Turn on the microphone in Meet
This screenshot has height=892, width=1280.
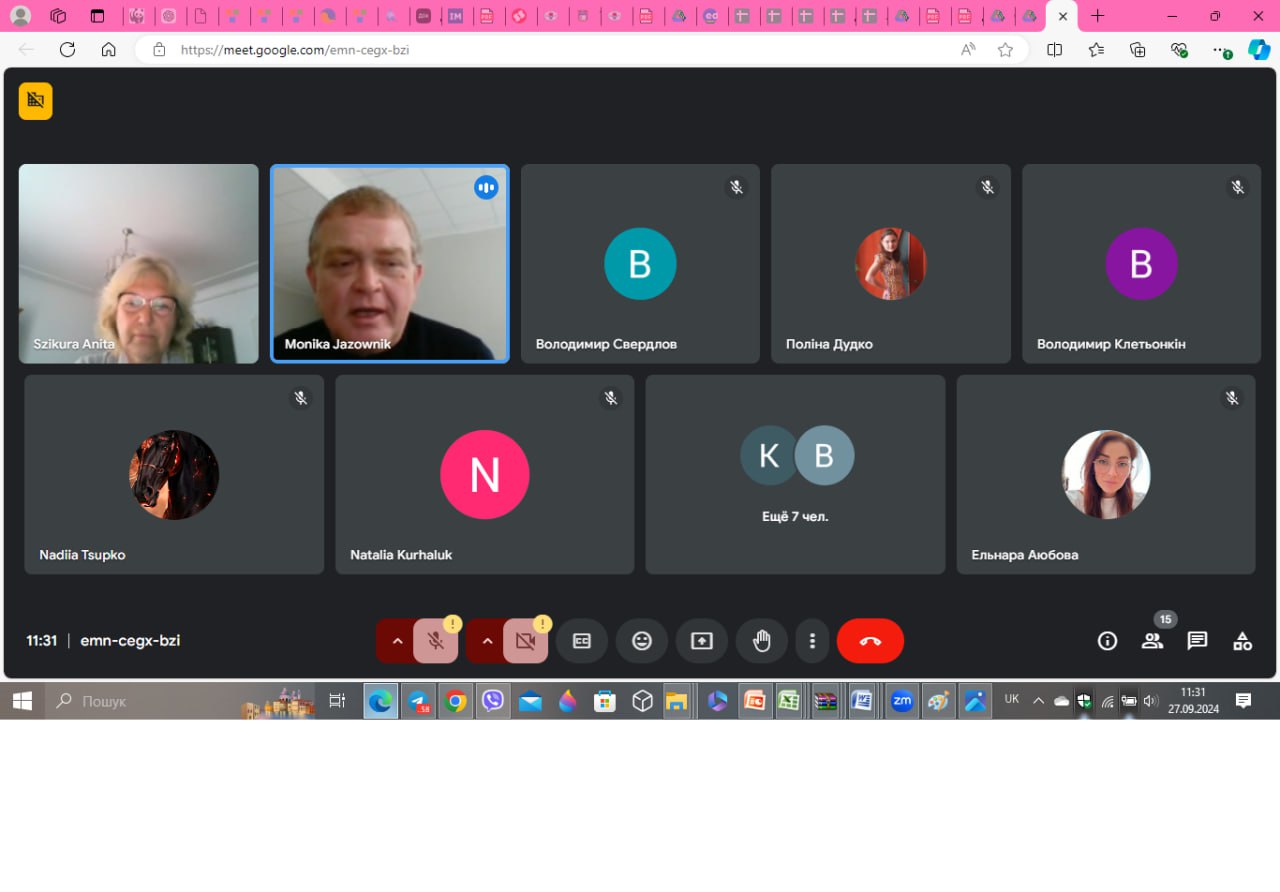[436, 641]
